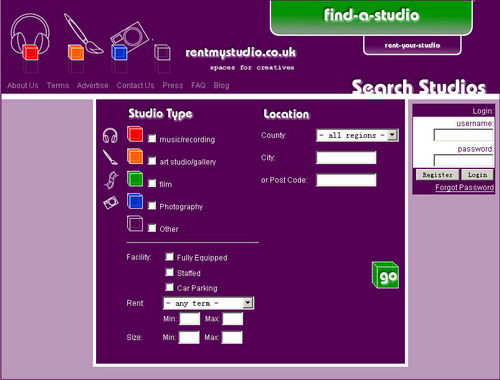The width and height of the screenshot is (500, 380).
Task: Enable the Staffed facility checkbox
Action: 169,272
